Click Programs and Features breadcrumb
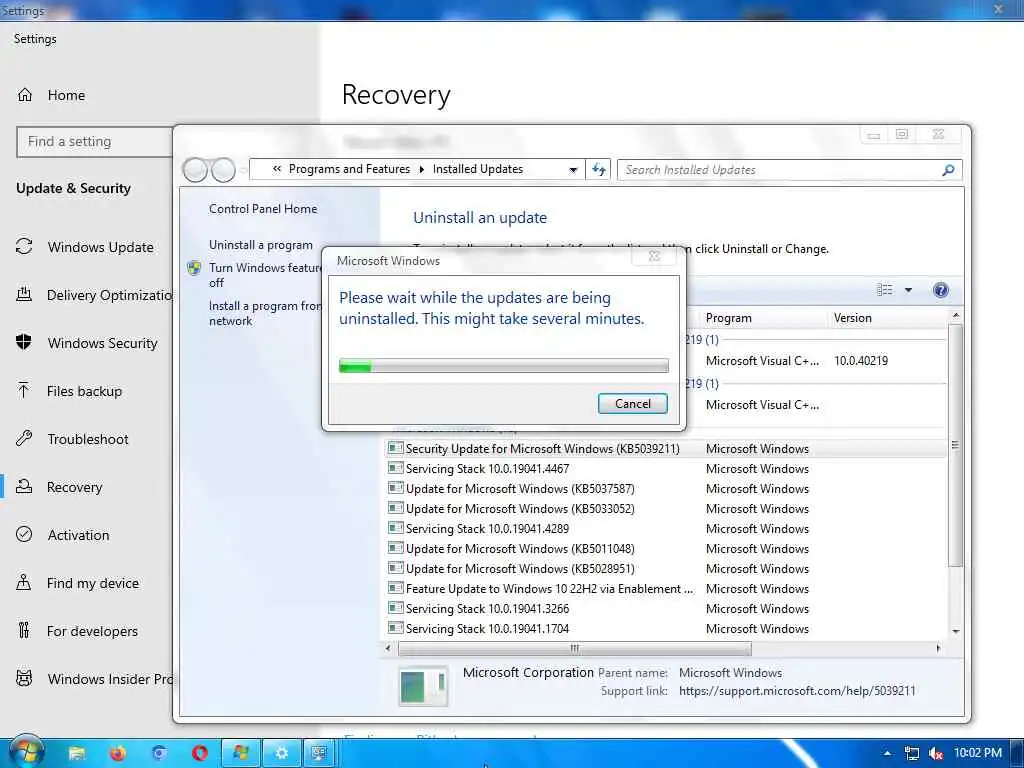 [349, 169]
